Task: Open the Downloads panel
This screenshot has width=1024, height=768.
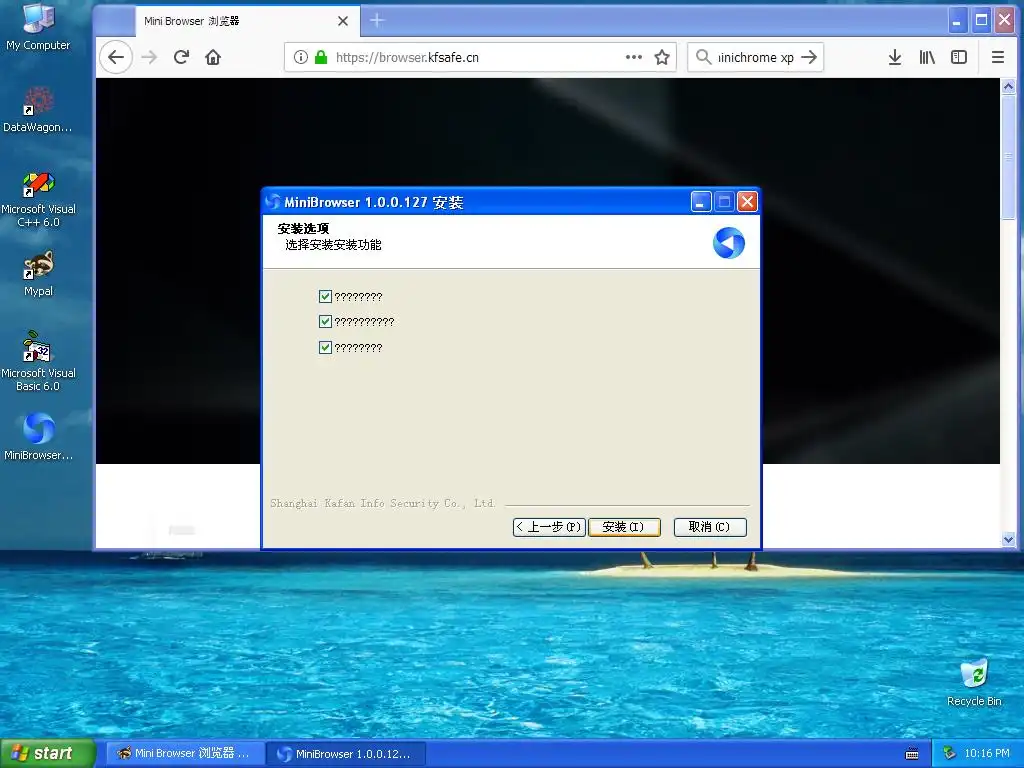Action: click(x=895, y=57)
